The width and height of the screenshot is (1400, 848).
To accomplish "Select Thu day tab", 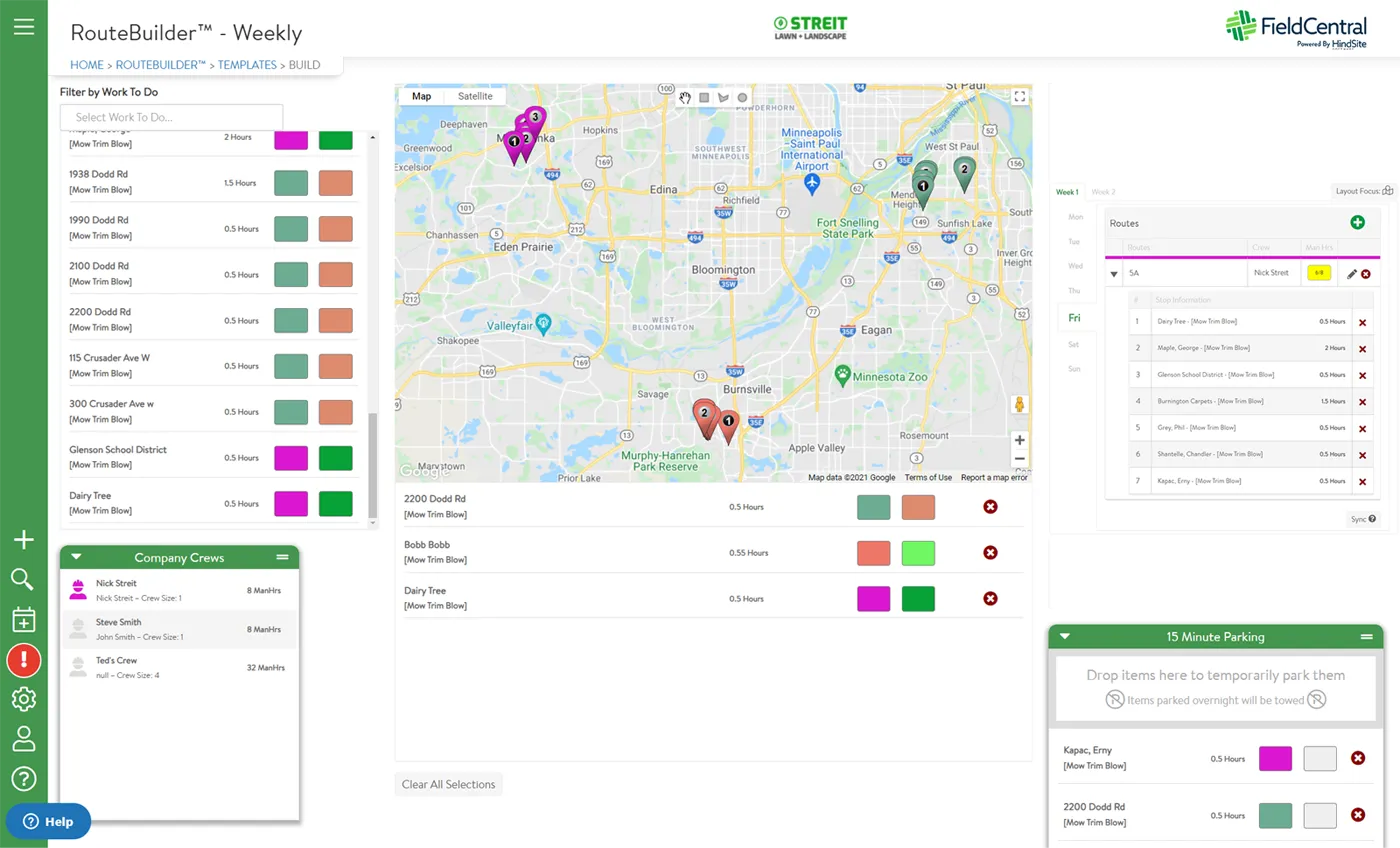I will (x=1075, y=290).
